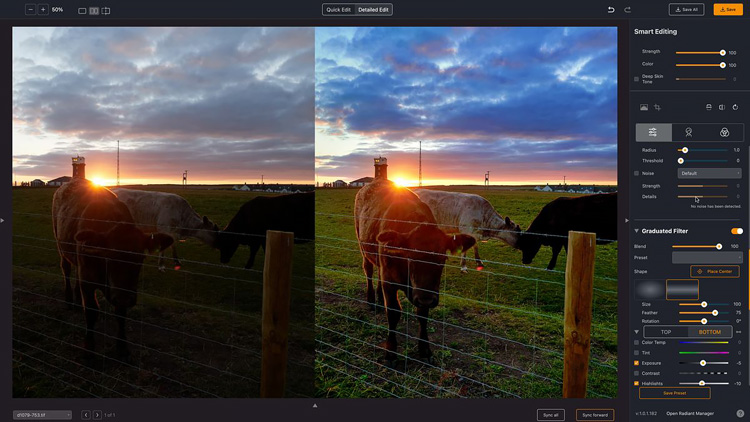Open the image view icon in panel

coord(644,107)
